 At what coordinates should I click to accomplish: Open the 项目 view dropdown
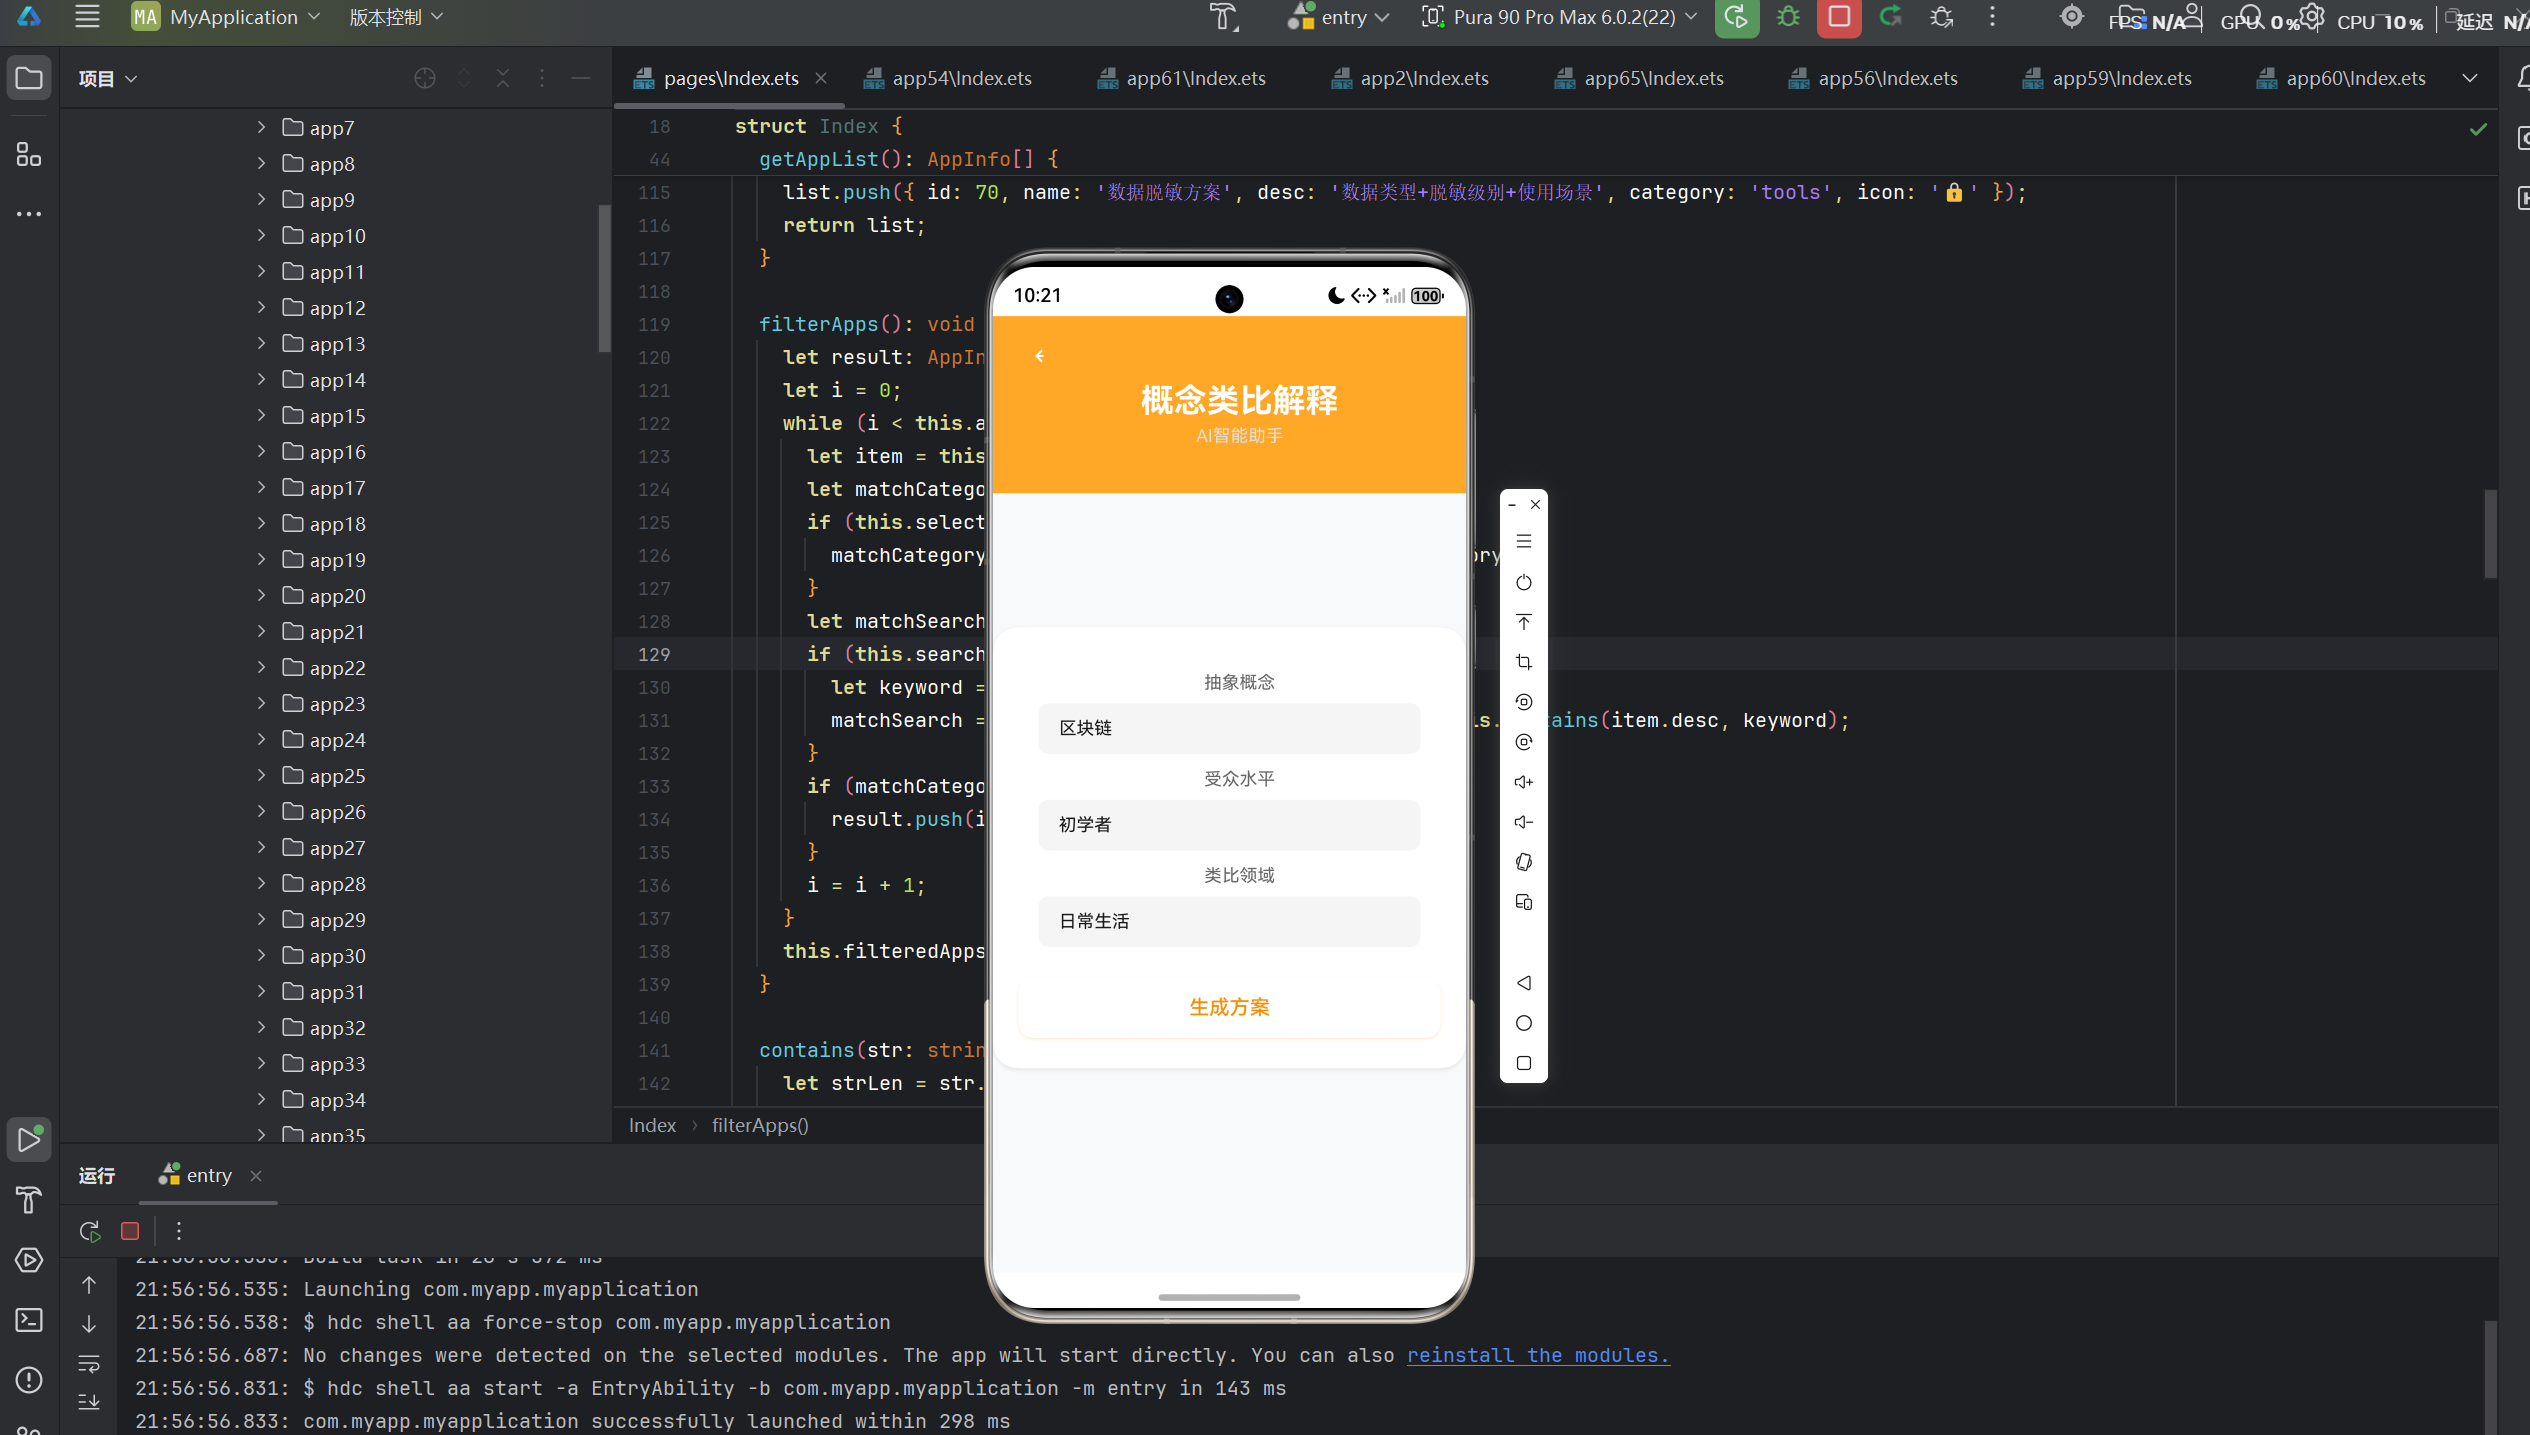pos(107,78)
